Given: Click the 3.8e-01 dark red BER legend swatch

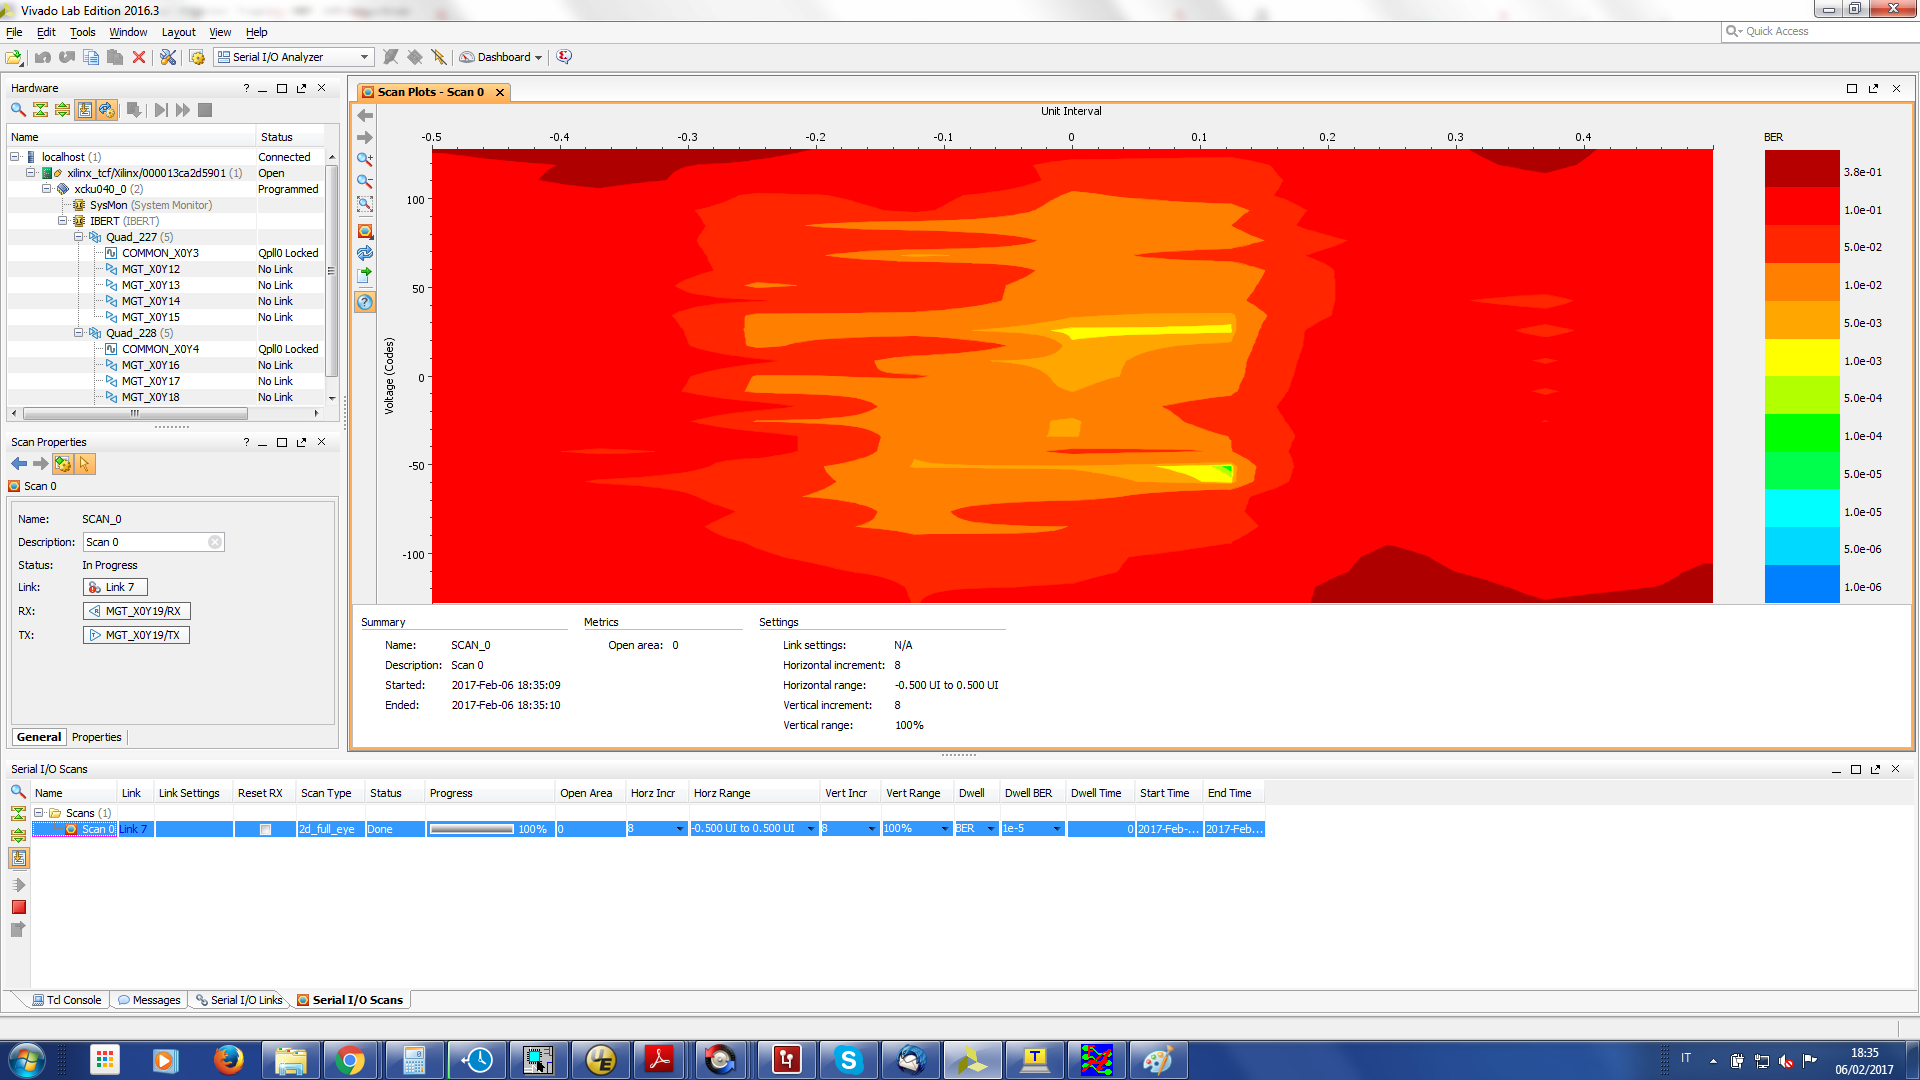Looking at the screenshot, I should pos(1802,168).
